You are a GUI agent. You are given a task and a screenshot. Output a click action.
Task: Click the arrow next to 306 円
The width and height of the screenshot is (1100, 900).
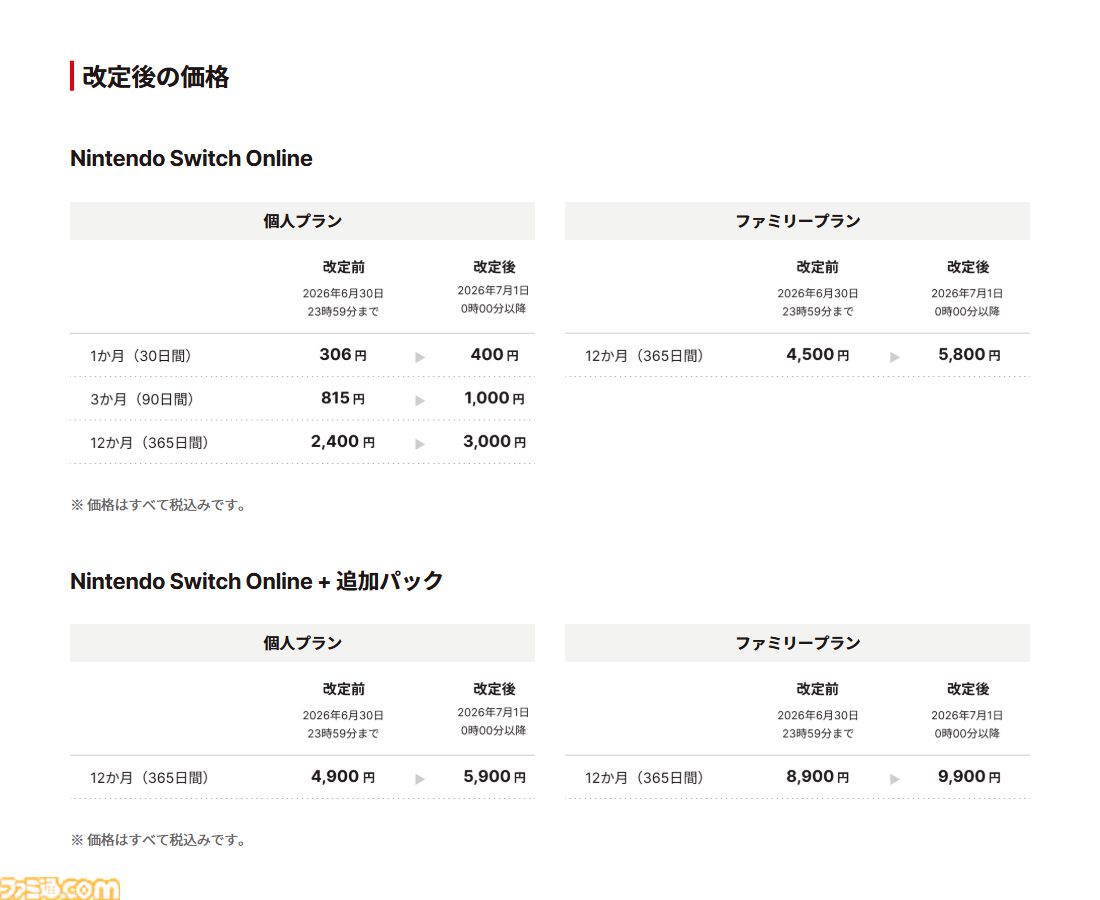click(x=420, y=357)
